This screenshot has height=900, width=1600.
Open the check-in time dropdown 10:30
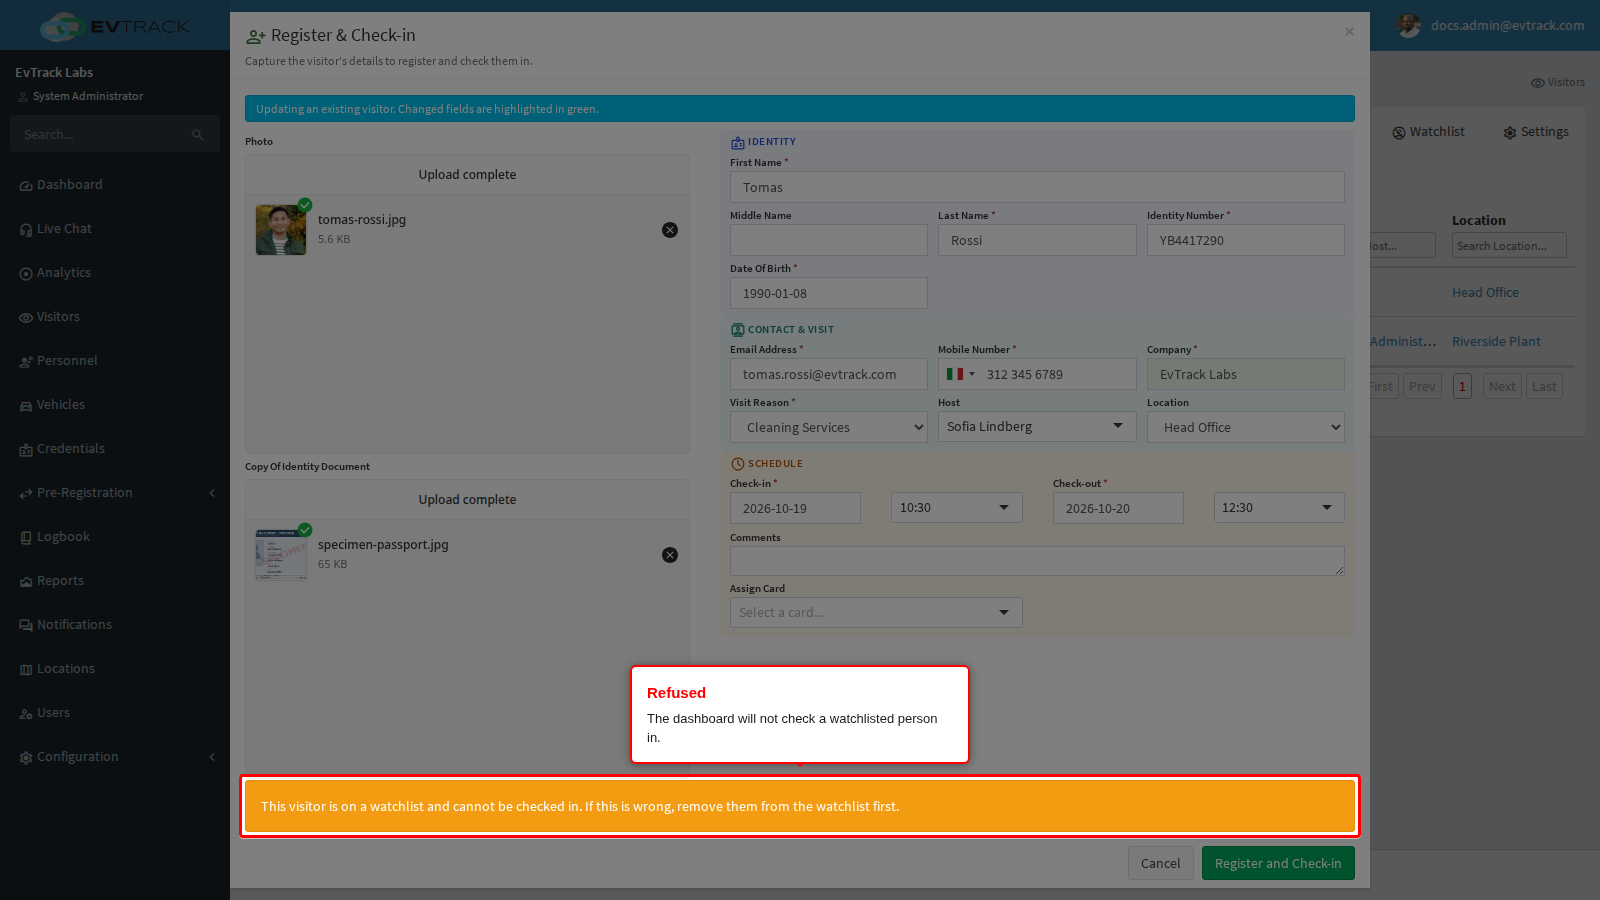click(x=957, y=508)
